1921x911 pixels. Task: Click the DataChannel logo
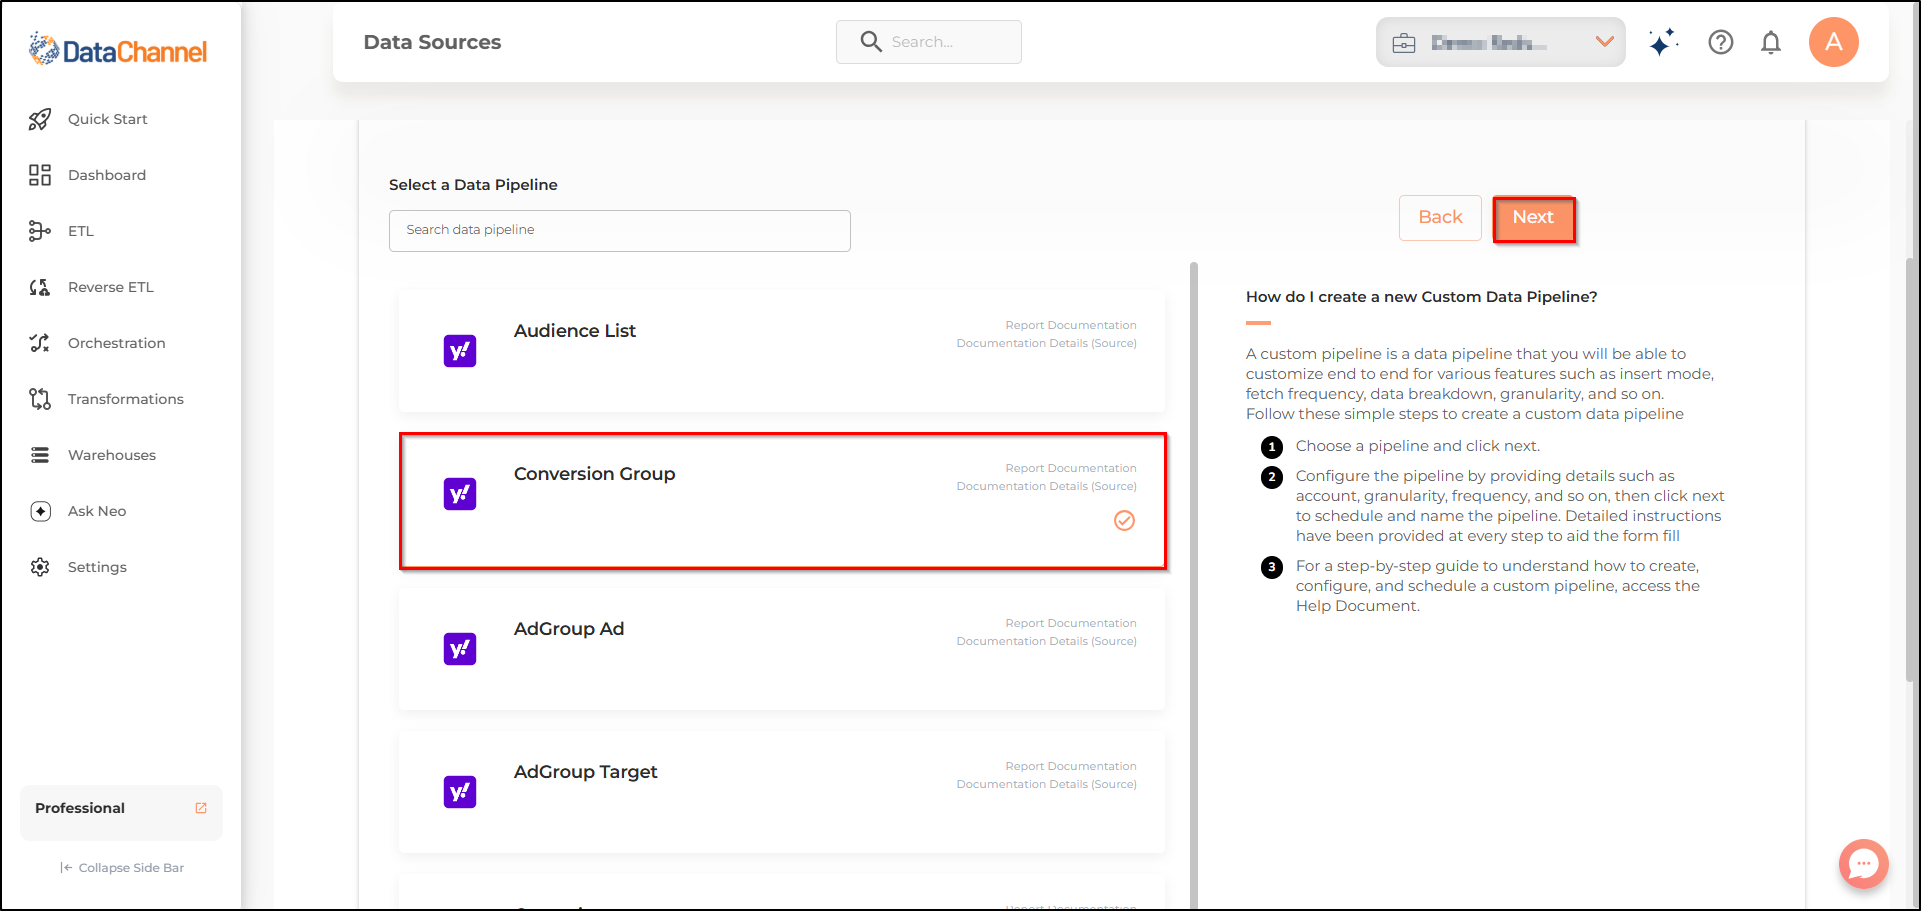tap(118, 49)
